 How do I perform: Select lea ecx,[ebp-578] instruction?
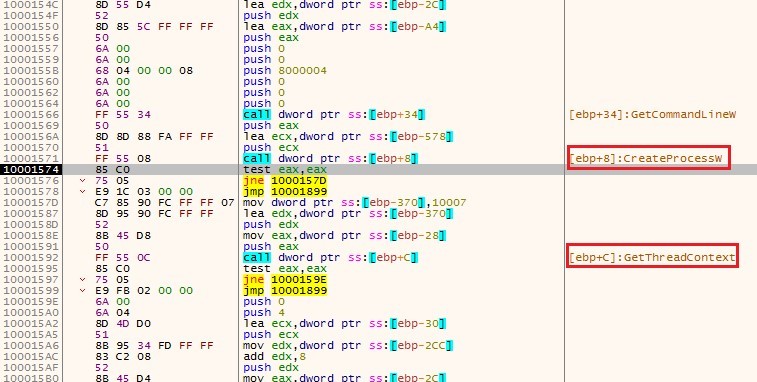tap(349, 137)
